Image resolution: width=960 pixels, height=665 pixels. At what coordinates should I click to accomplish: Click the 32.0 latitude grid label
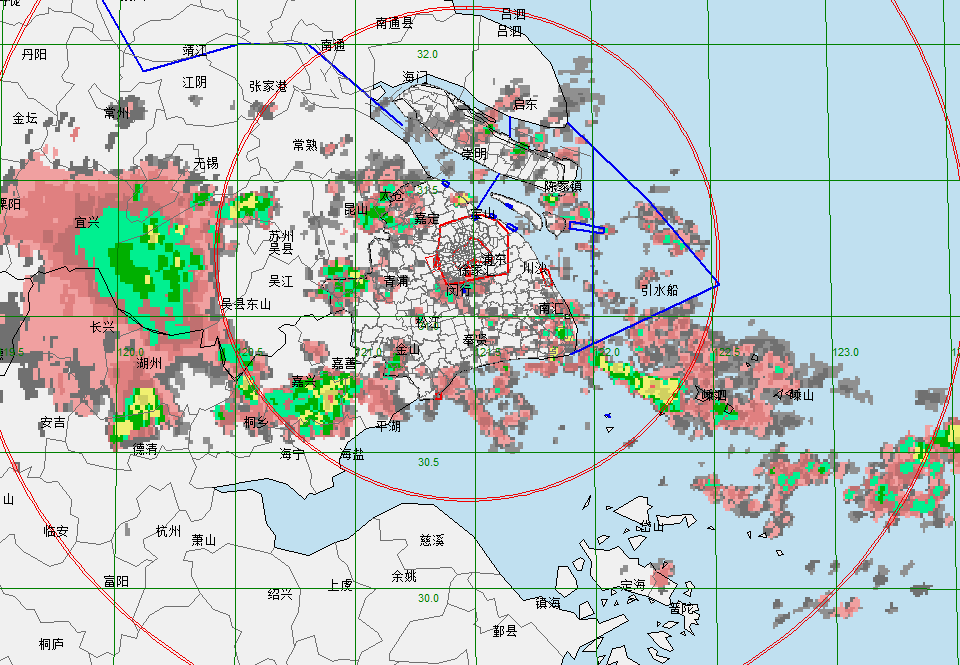pos(428,54)
